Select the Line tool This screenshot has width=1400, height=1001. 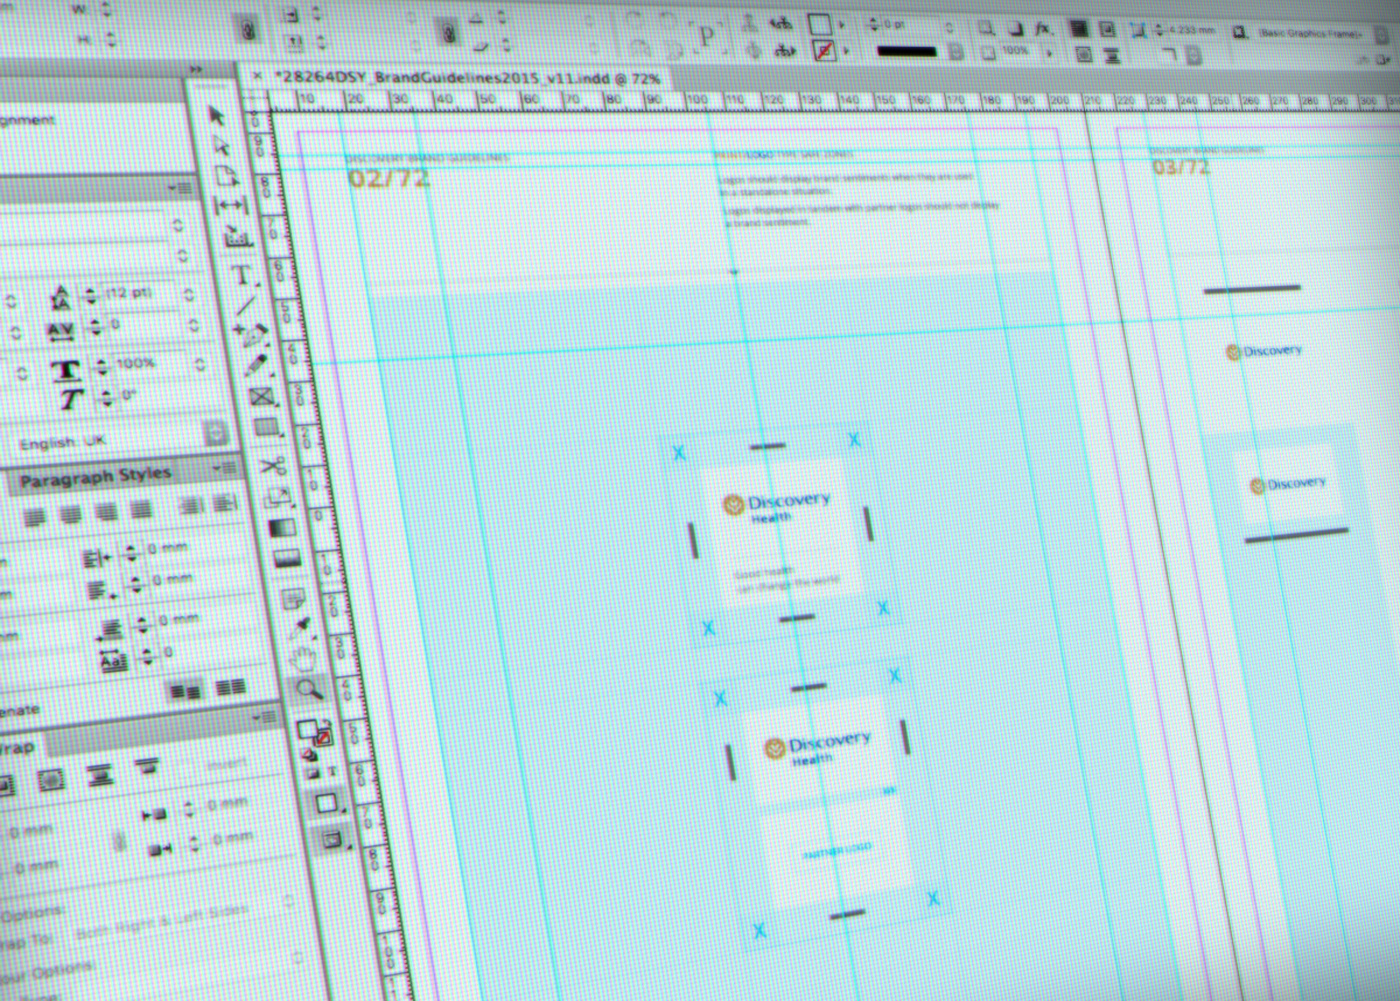(246, 305)
